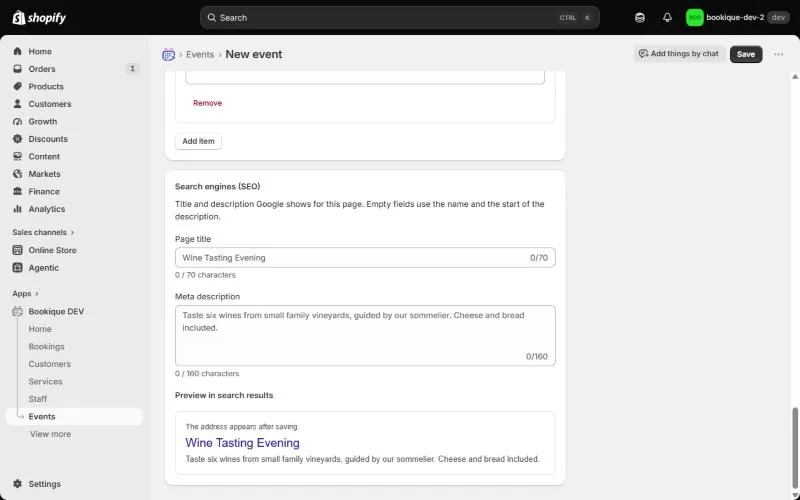800x500 pixels.
Task: Click the Home icon in sidebar
Action: coord(17,52)
